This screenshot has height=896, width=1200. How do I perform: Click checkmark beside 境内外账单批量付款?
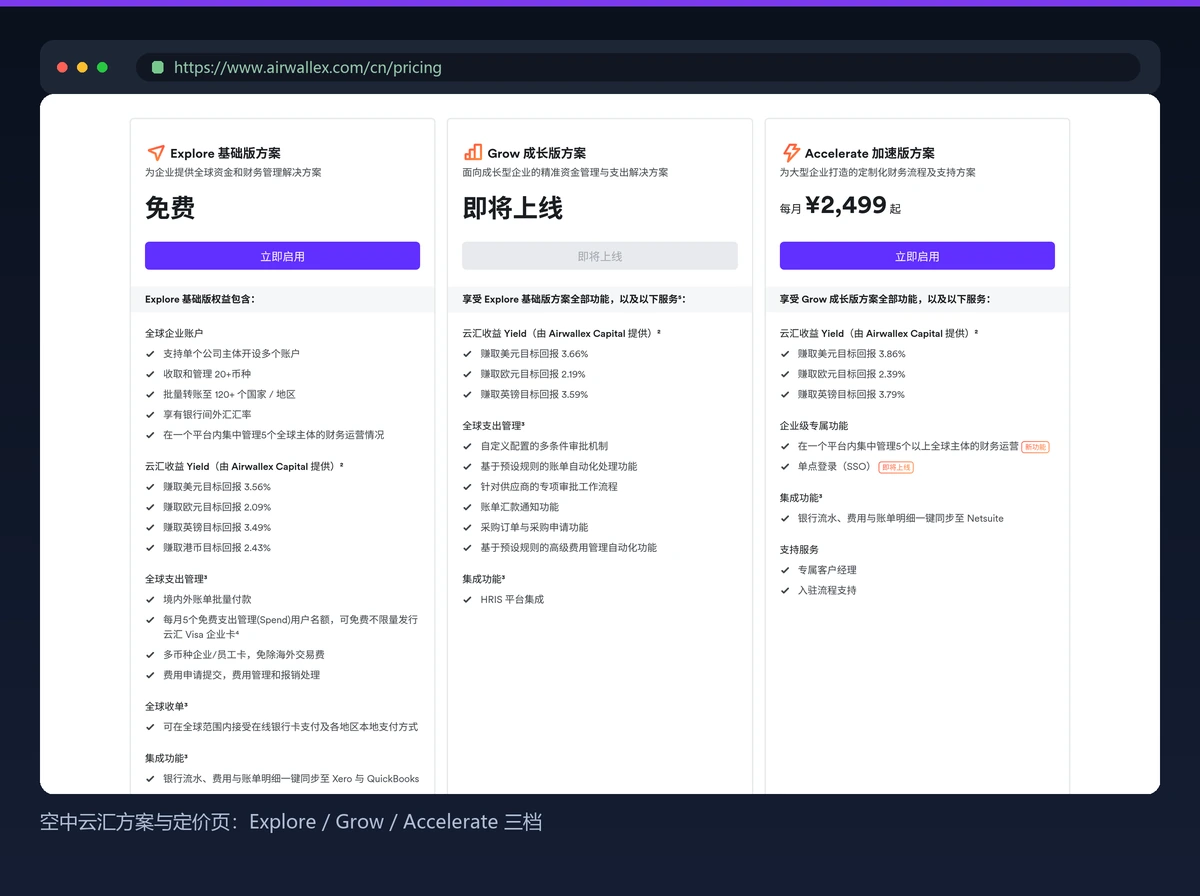click(150, 600)
